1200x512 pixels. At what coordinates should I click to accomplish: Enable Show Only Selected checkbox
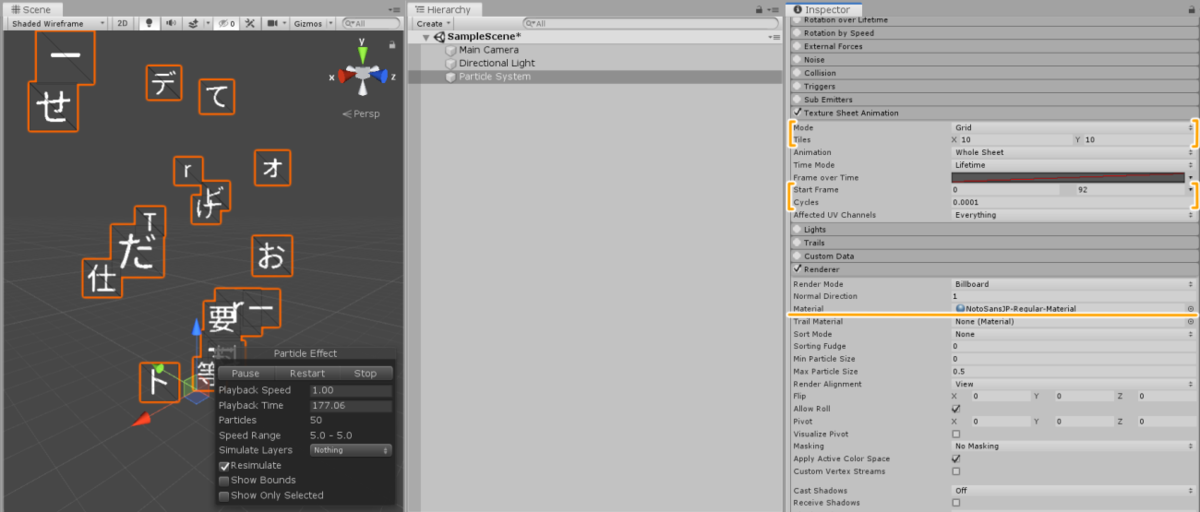point(224,495)
